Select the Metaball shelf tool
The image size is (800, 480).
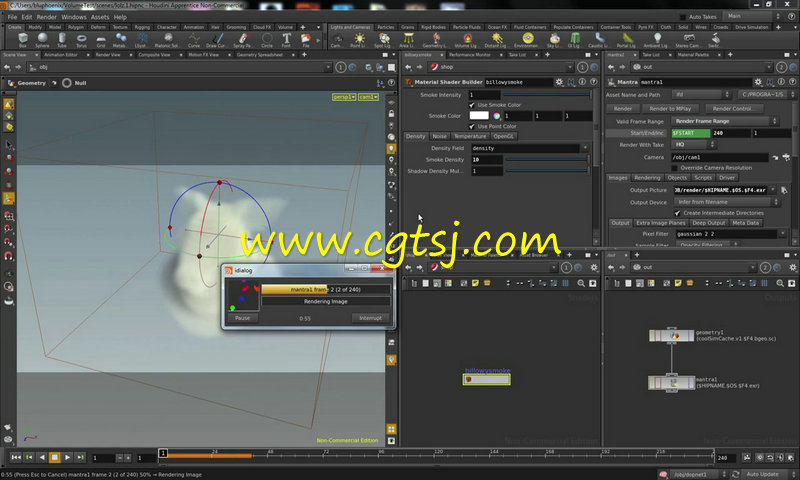point(121,40)
